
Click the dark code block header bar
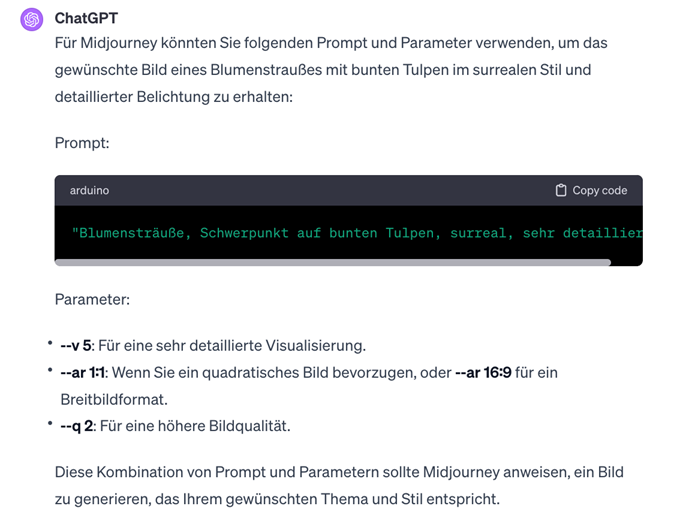click(x=300, y=190)
